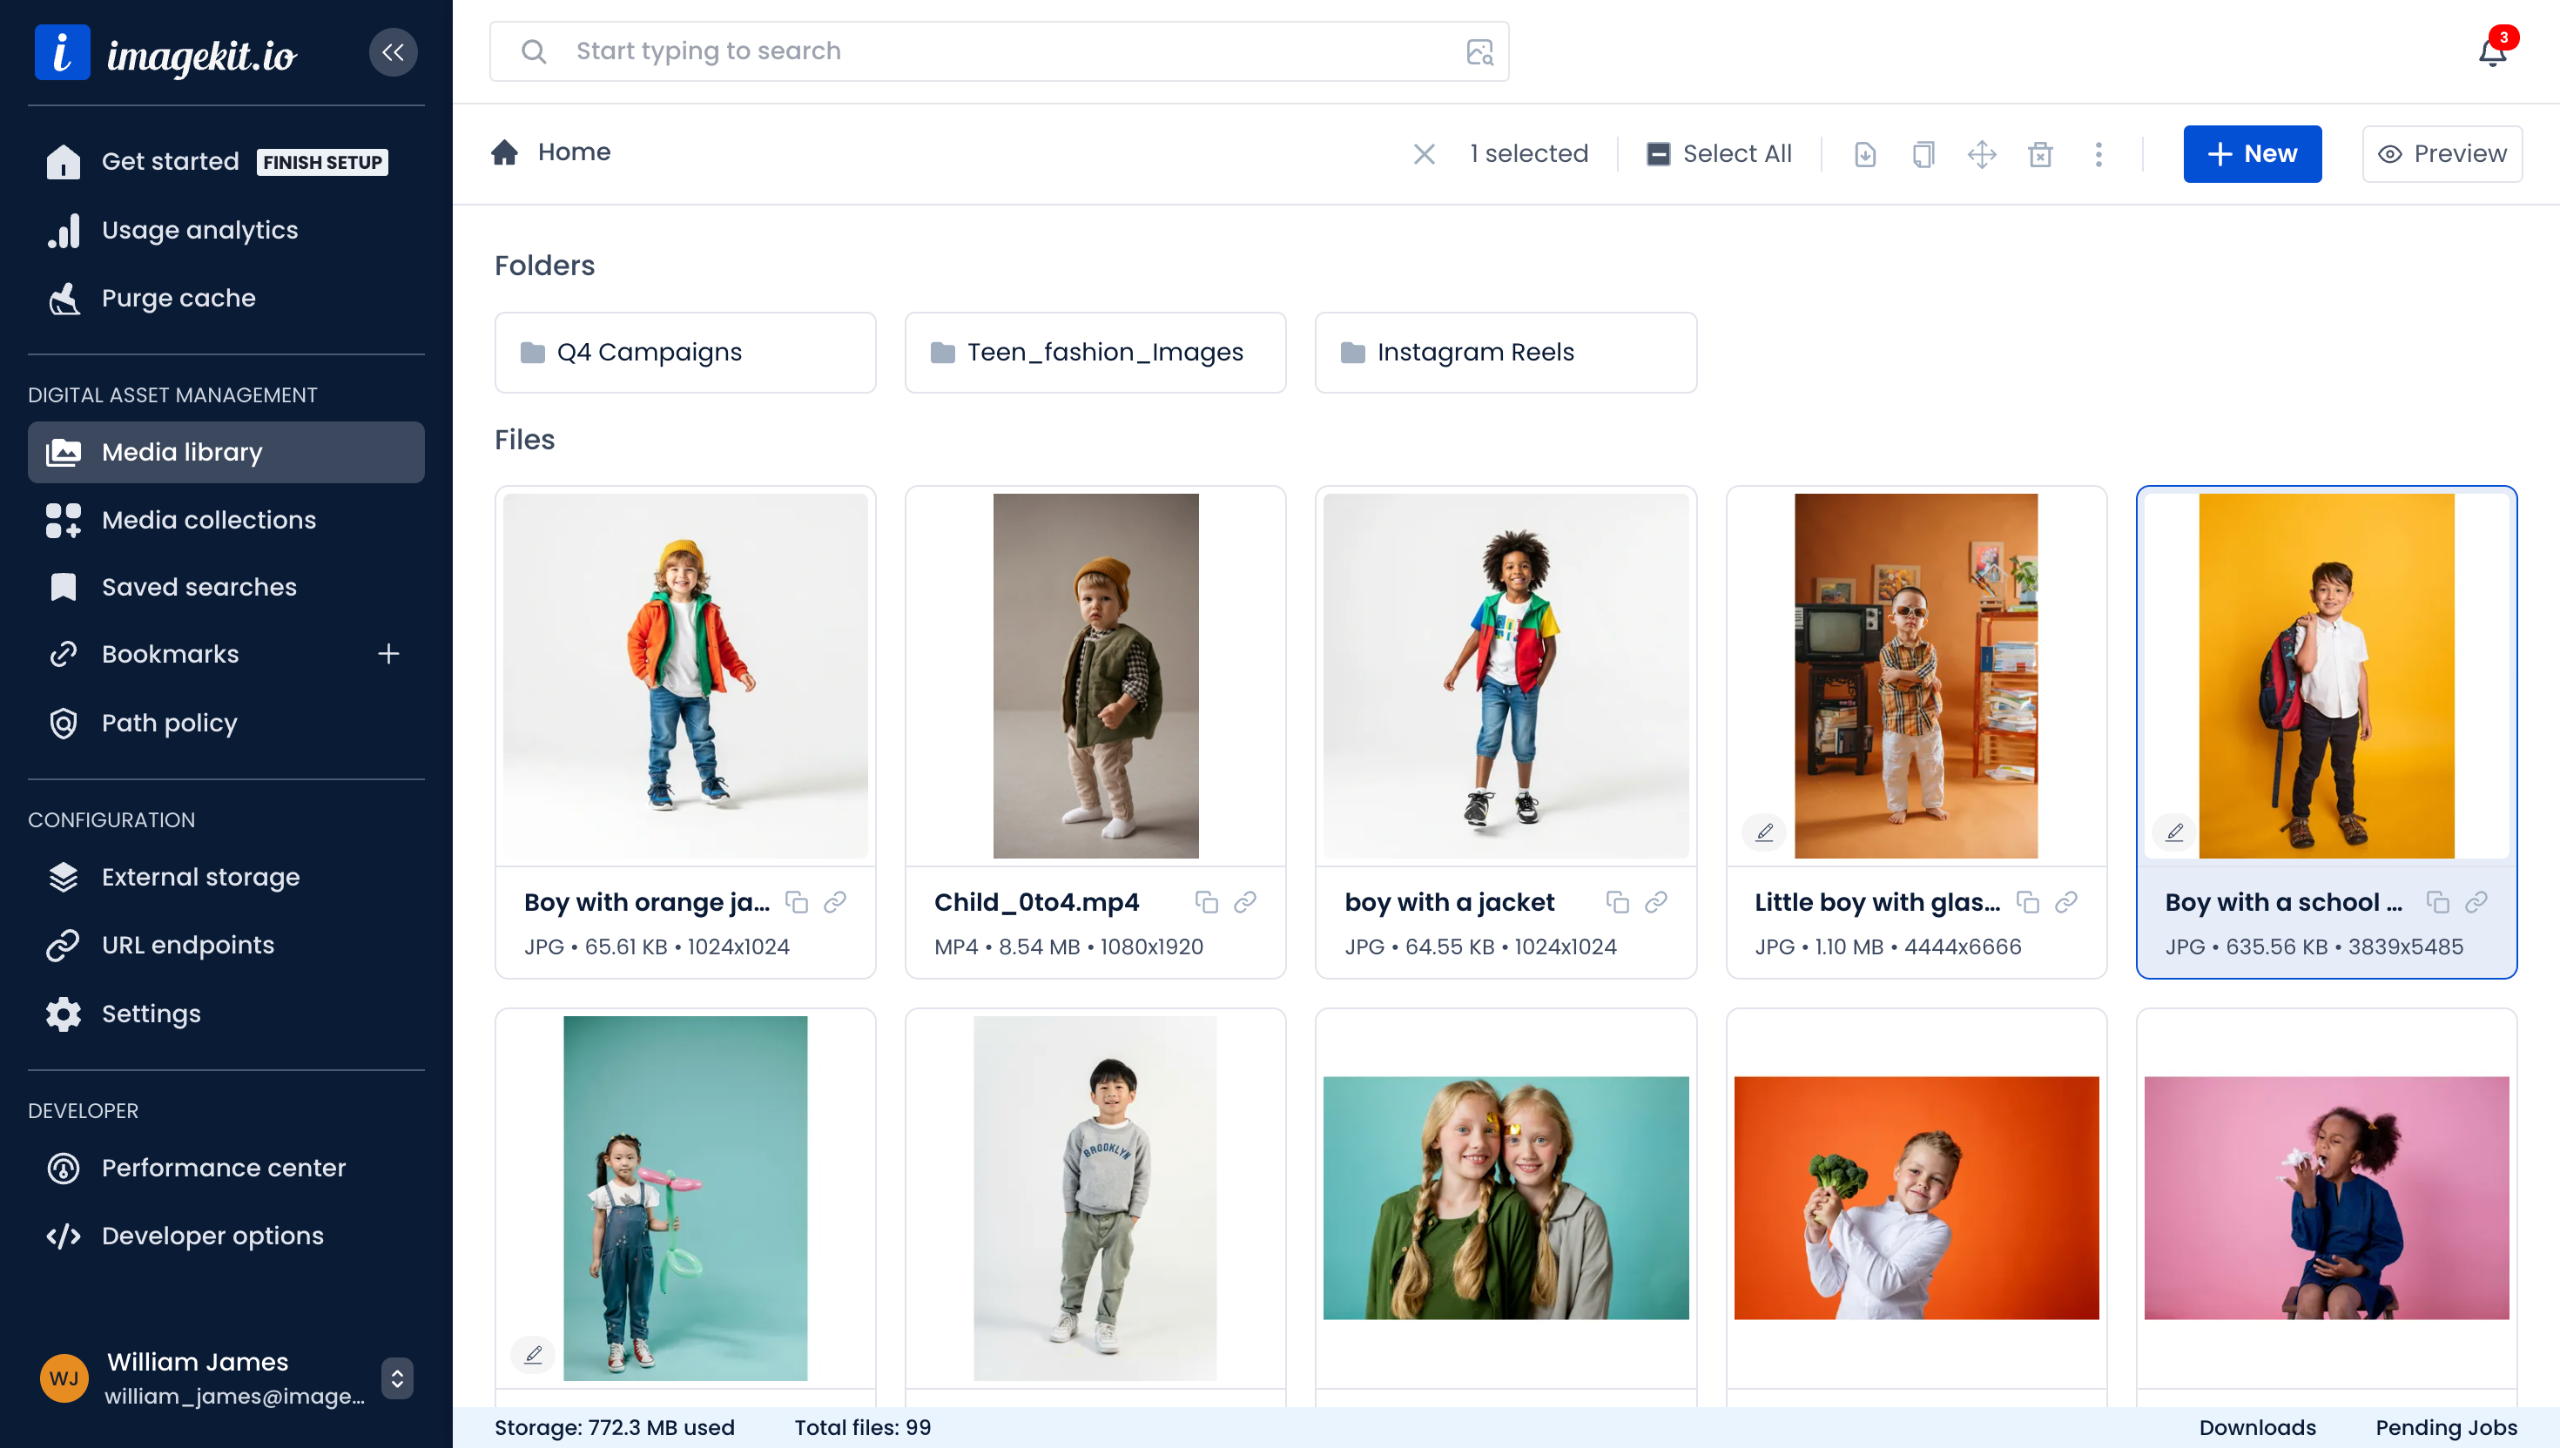2560x1448 pixels.
Task: Go to URL endpoints in the sidebar
Action: [188, 945]
